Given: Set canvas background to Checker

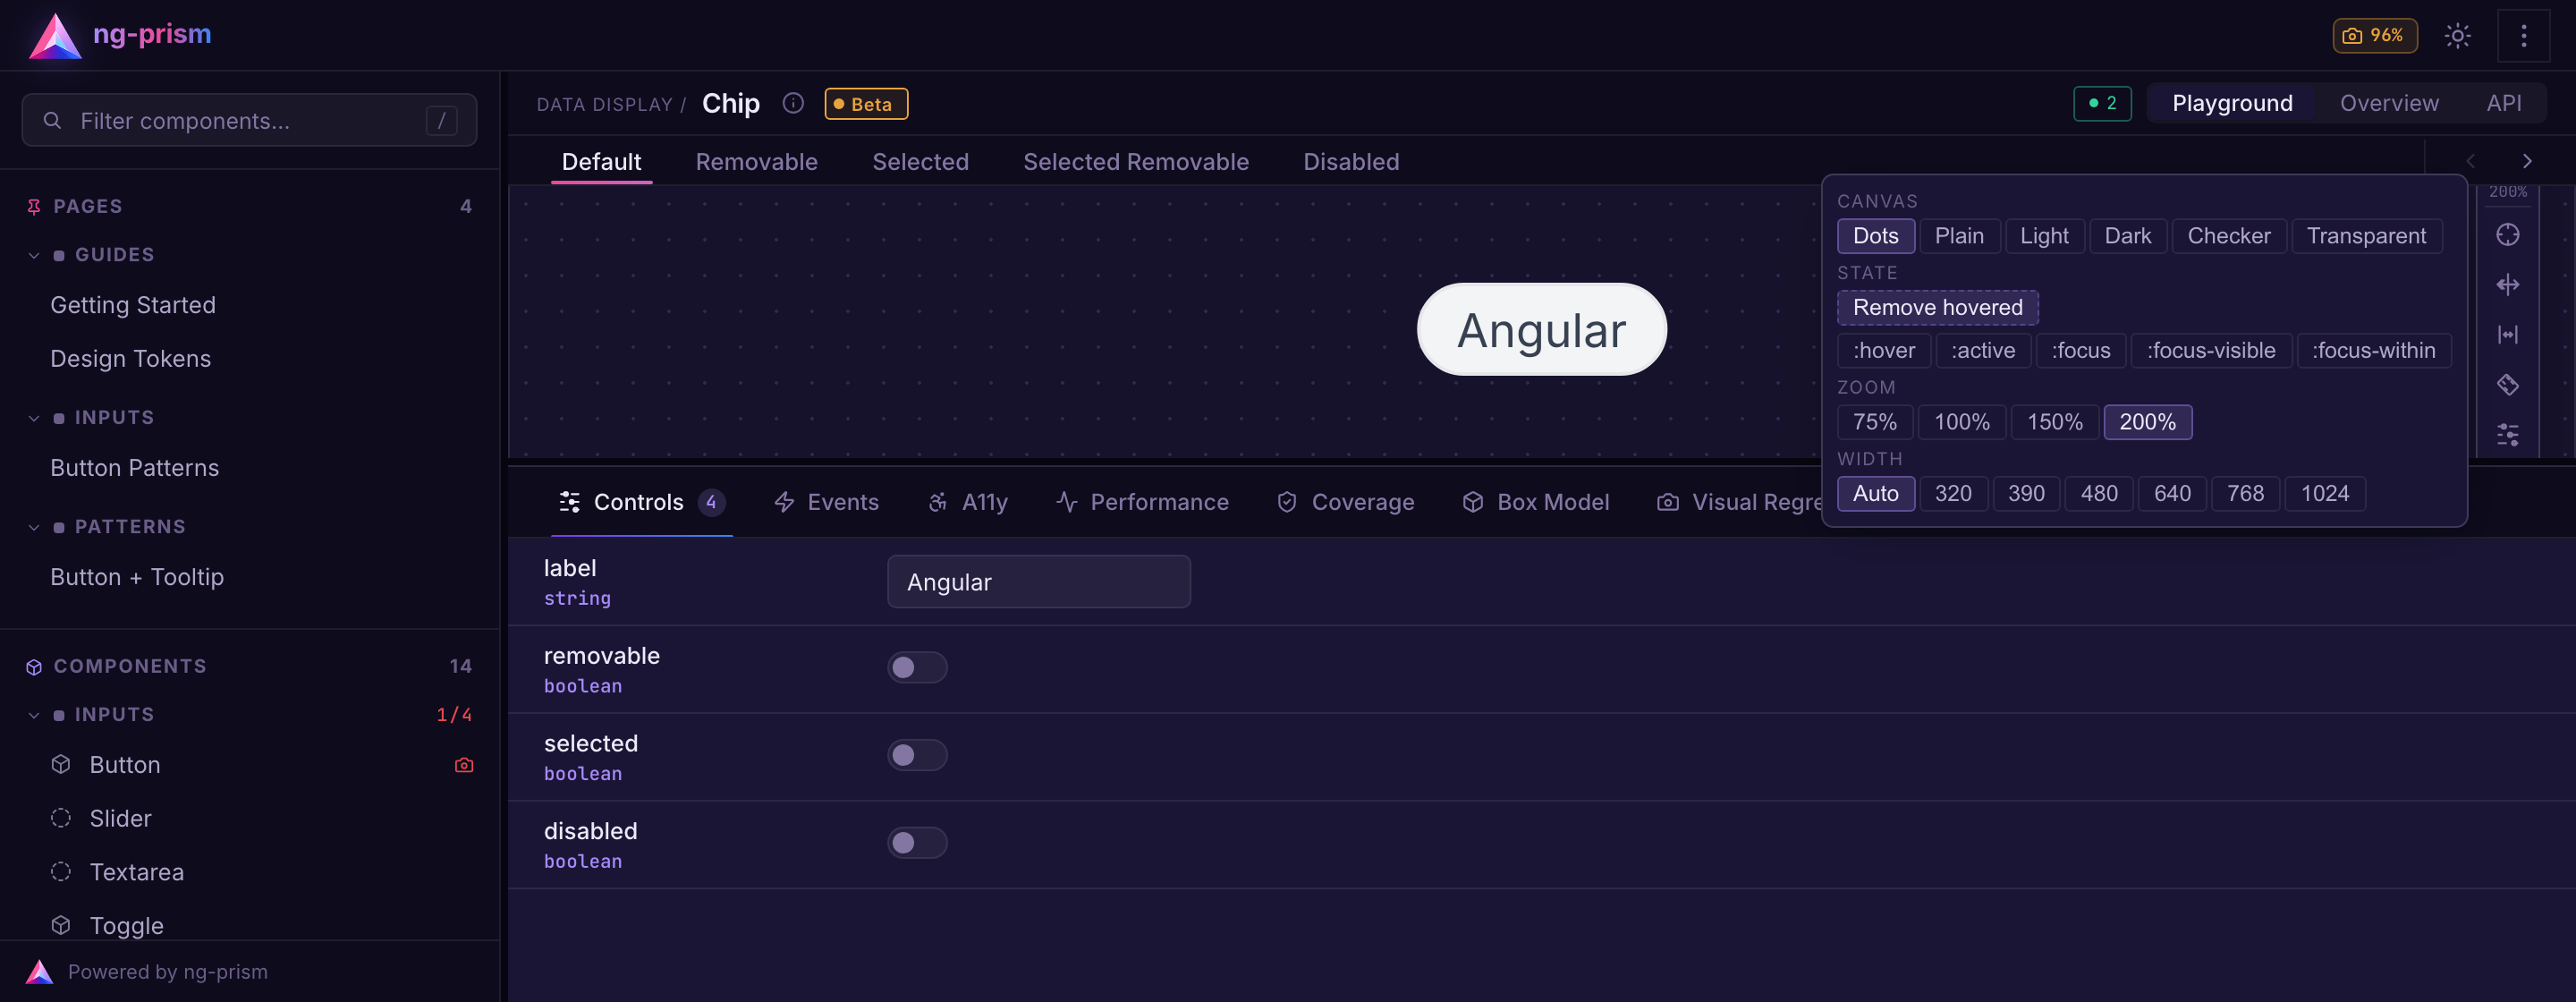Looking at the screenshot, I should coord(2228,236).
